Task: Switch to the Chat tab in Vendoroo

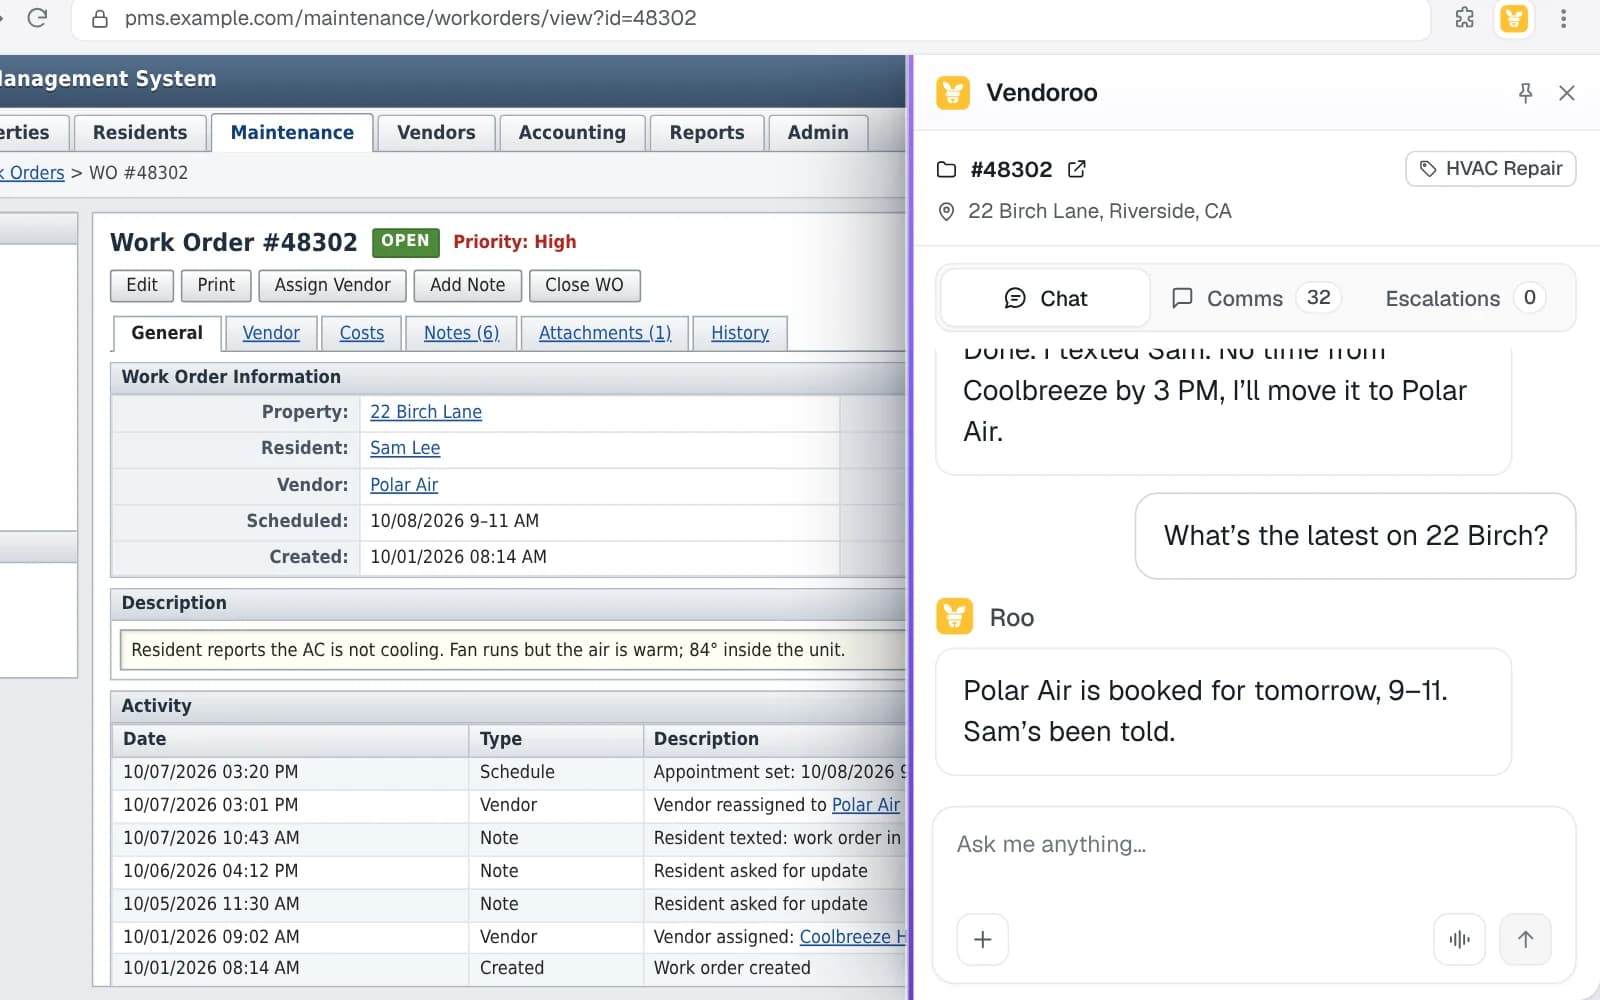Action: coord(1045,298)
